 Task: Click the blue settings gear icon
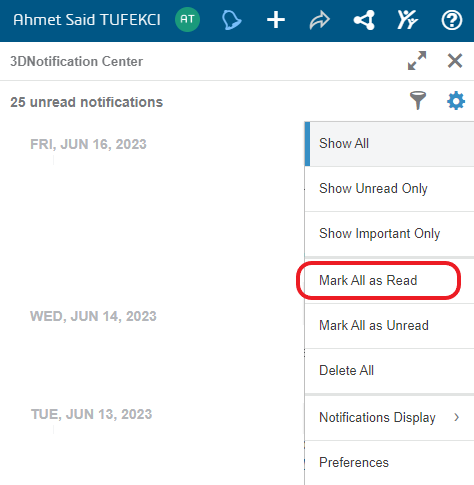[456, 101]
